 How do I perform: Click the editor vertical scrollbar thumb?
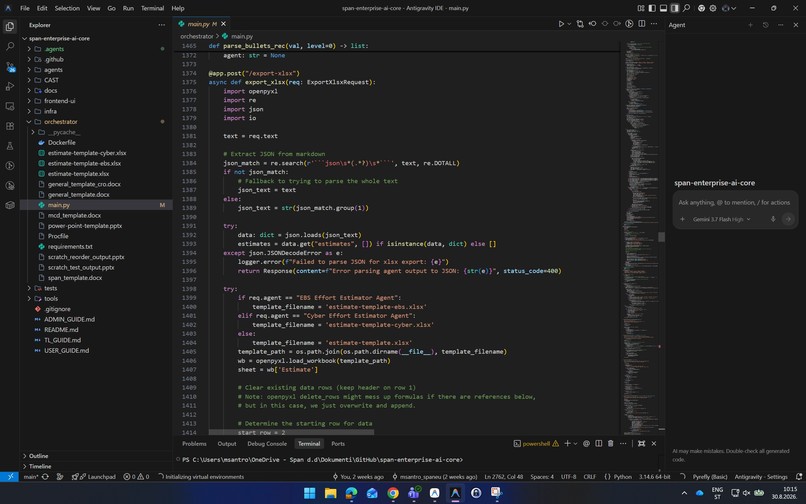662,237
